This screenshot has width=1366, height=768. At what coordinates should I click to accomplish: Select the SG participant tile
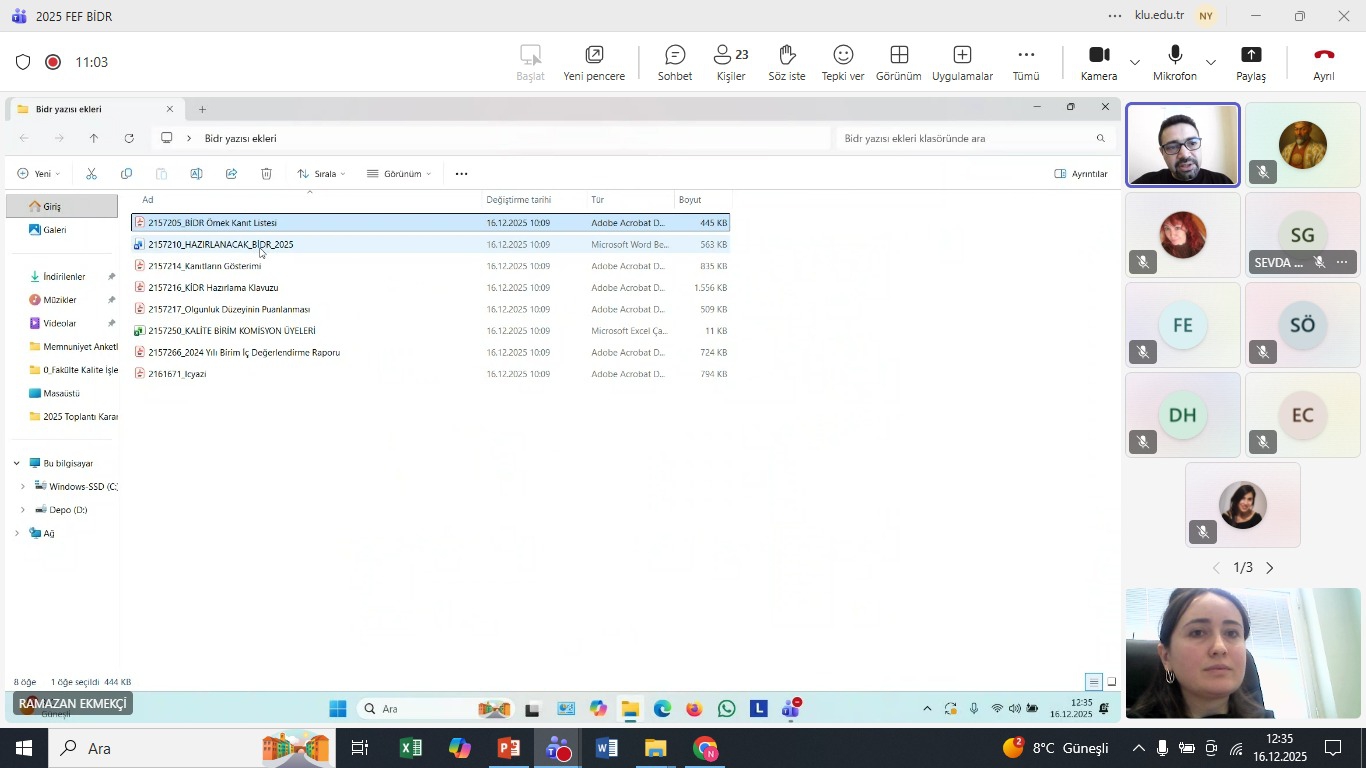[1302, 235]
